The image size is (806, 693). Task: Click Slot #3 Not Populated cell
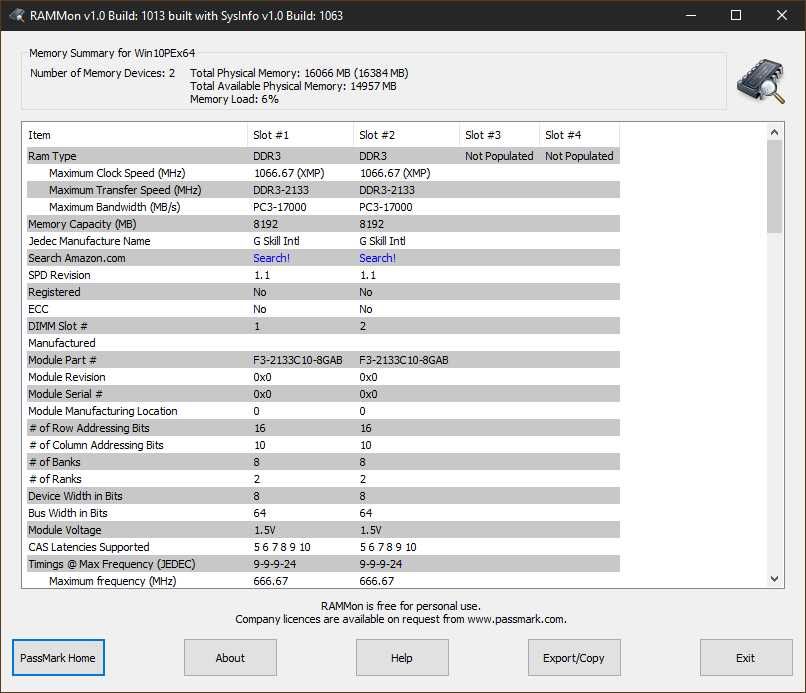[x=499, y=156]
